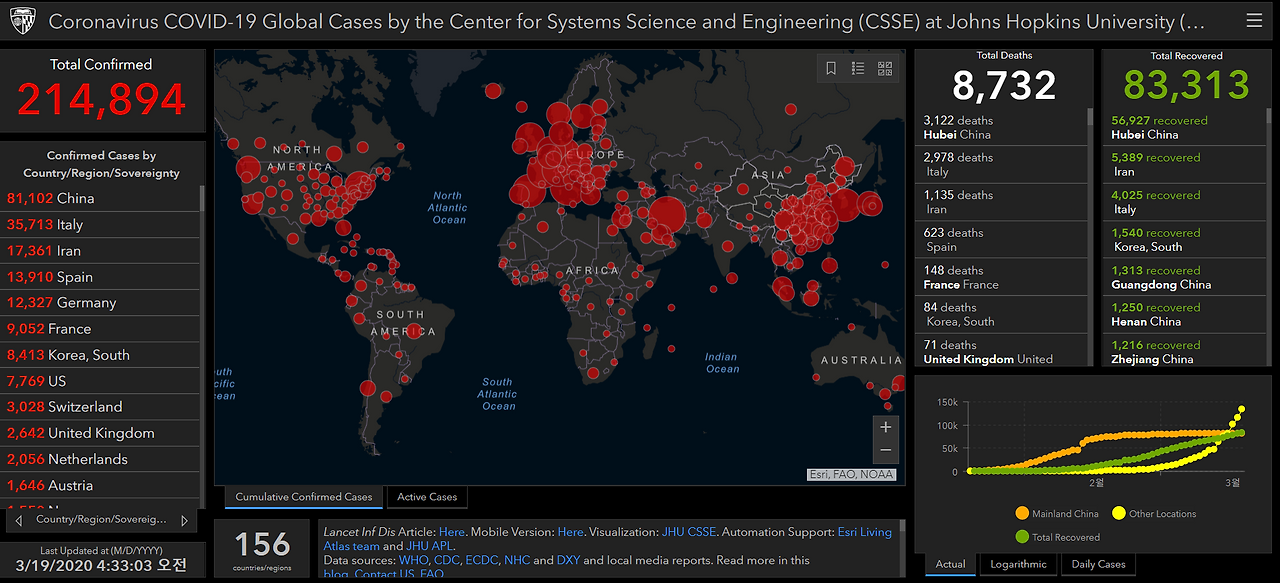The width and height of the screenshot is (1280, 583).
Task: Open the basemap gallery grid icon
Action: tap(885, 68)
